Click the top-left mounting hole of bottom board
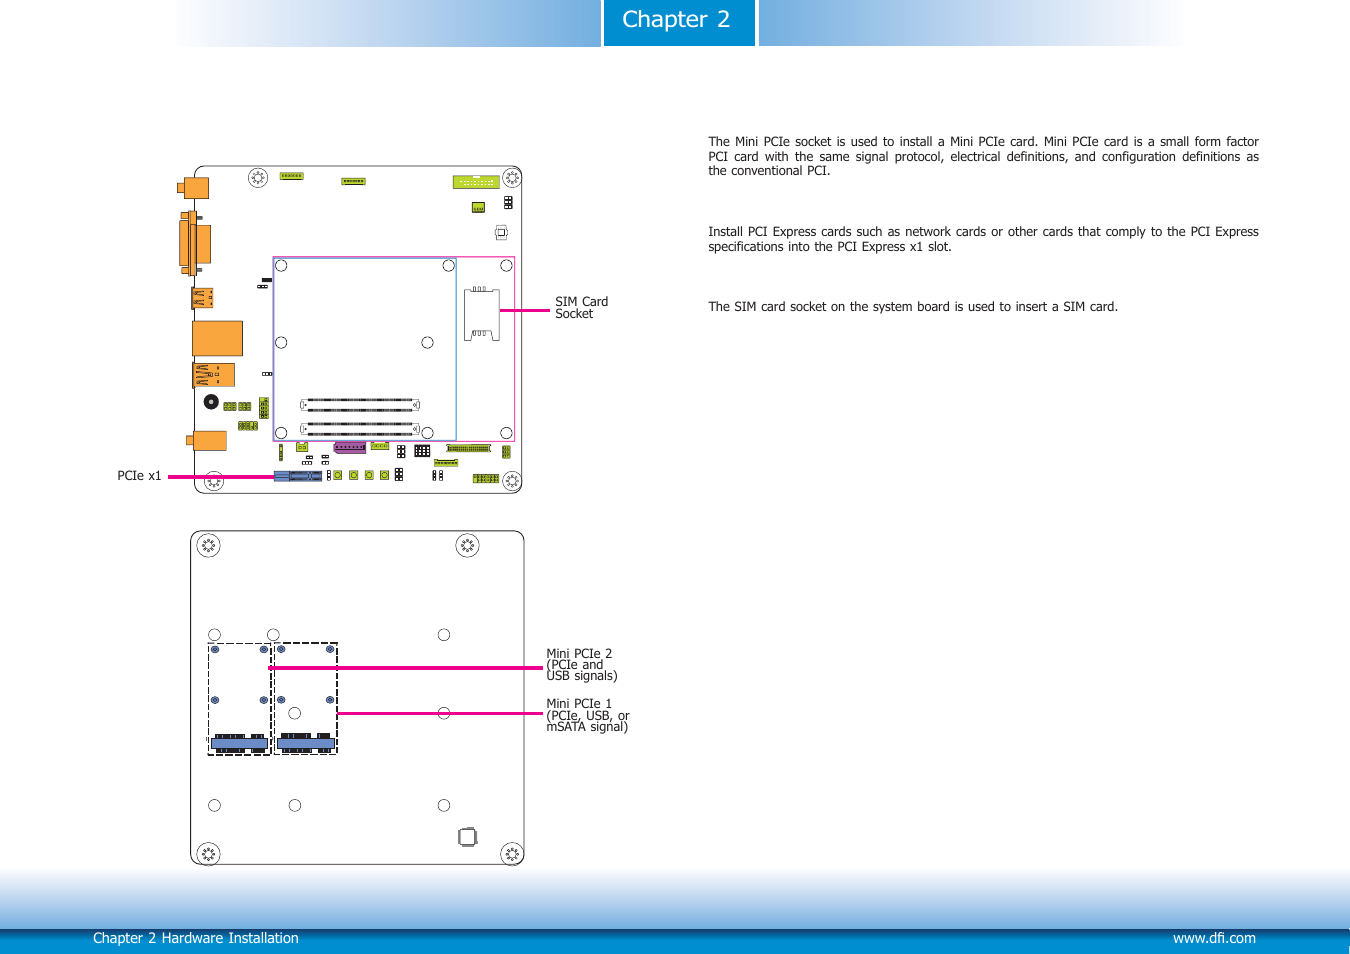This screenshot has width=1350, height=954. click(x=208, y=545)
